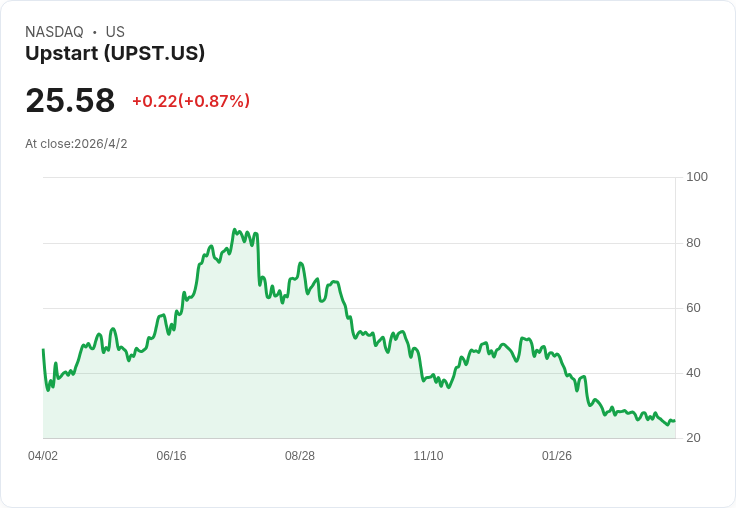Select the 08/28 date on x-axis
736x508 pixels.
point(300,456)
